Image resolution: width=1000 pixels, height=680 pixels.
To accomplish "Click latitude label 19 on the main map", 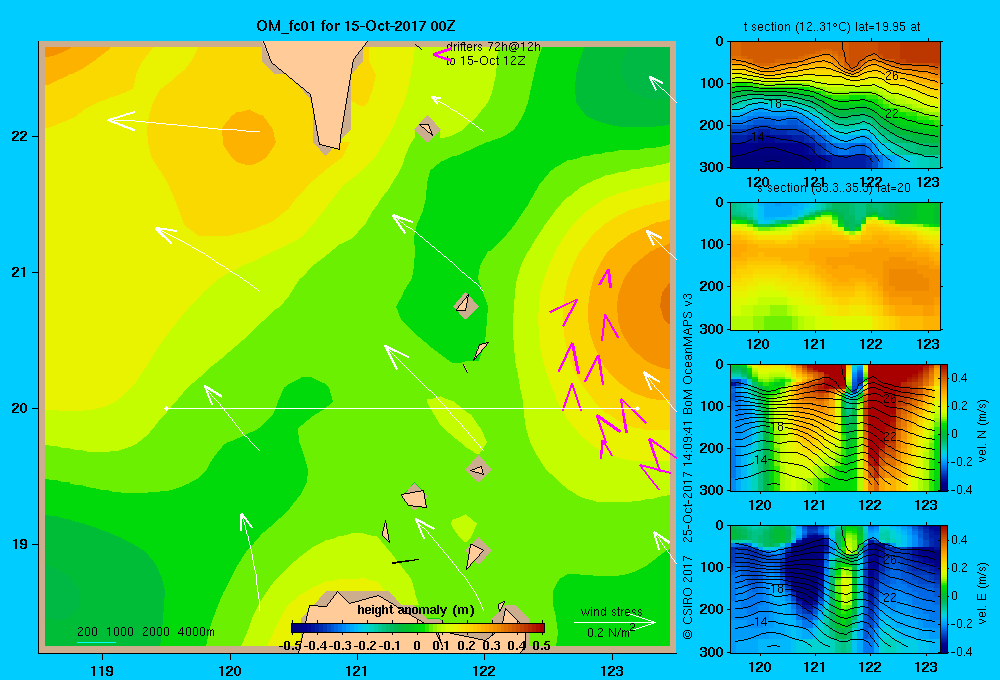I will pos(20,544).
